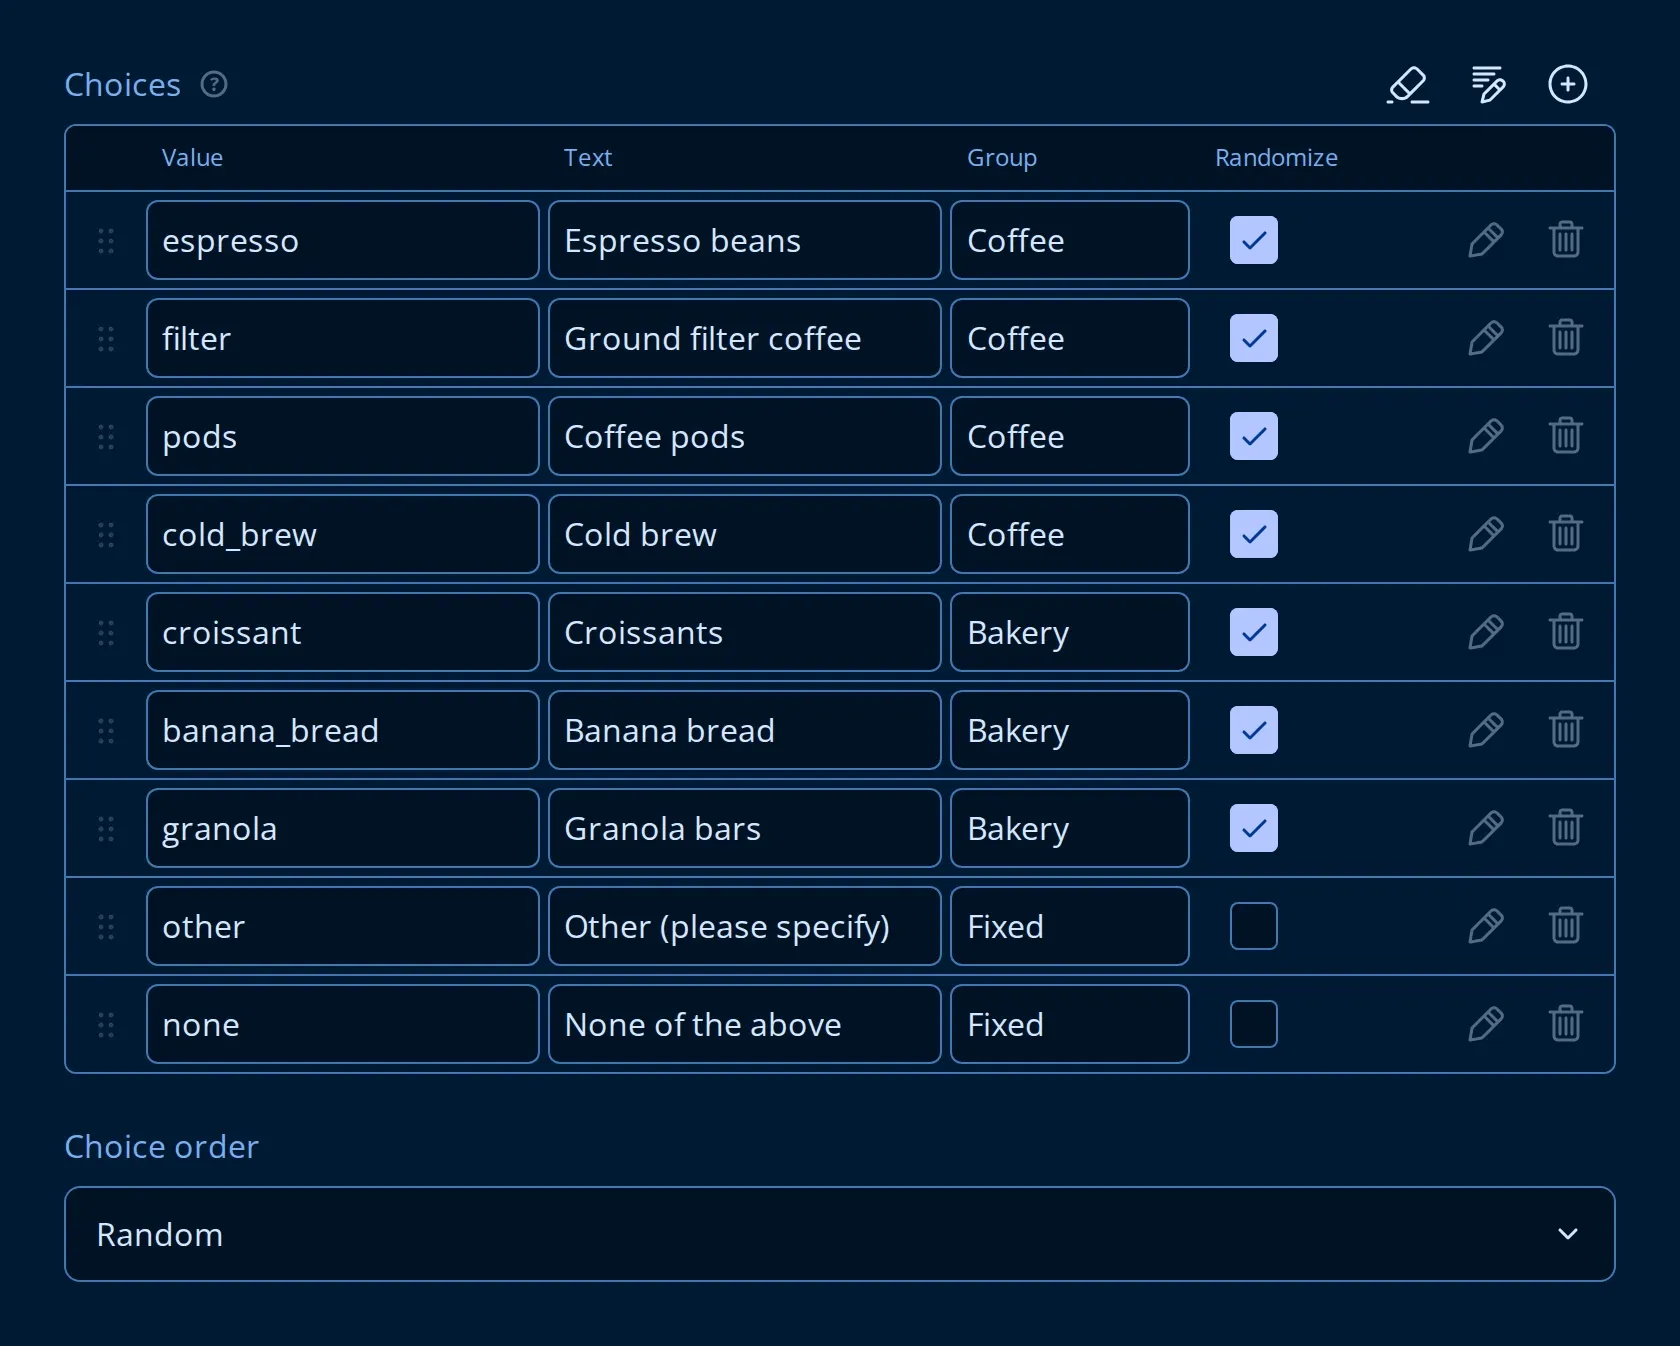Click the Group field of croissant row
Screen dimensions: 1680x1346
point(1070,632)
